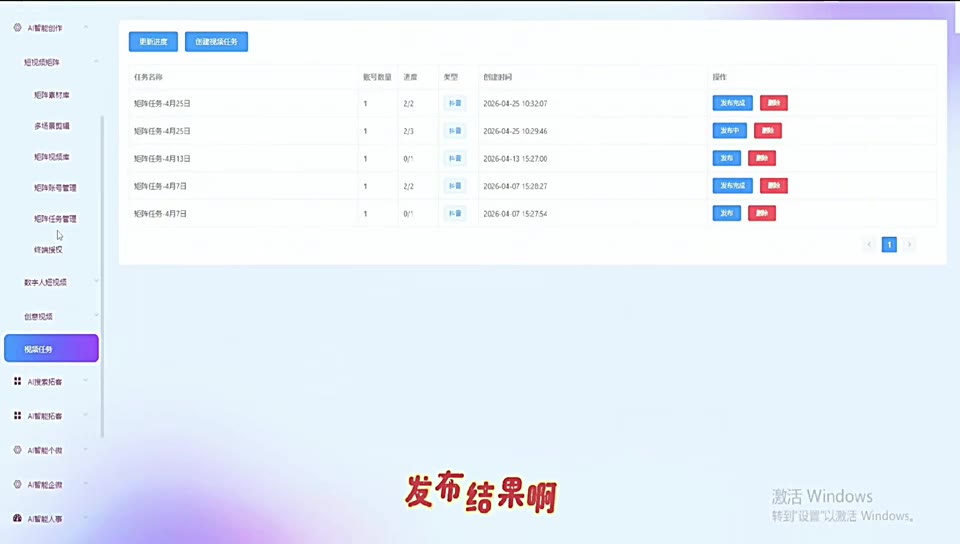Expand the AI搜索拓客 menu arrow

(x=86, y=381)
